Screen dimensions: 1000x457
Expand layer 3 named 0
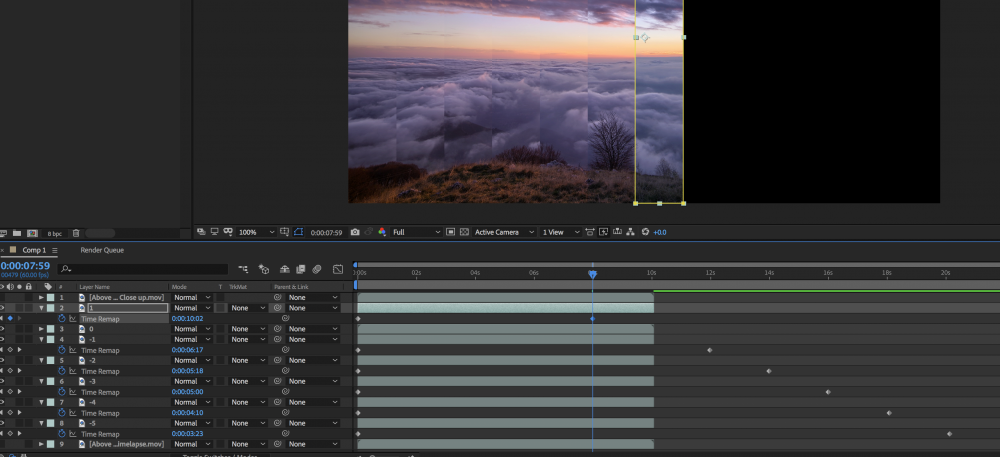point(41,329)
